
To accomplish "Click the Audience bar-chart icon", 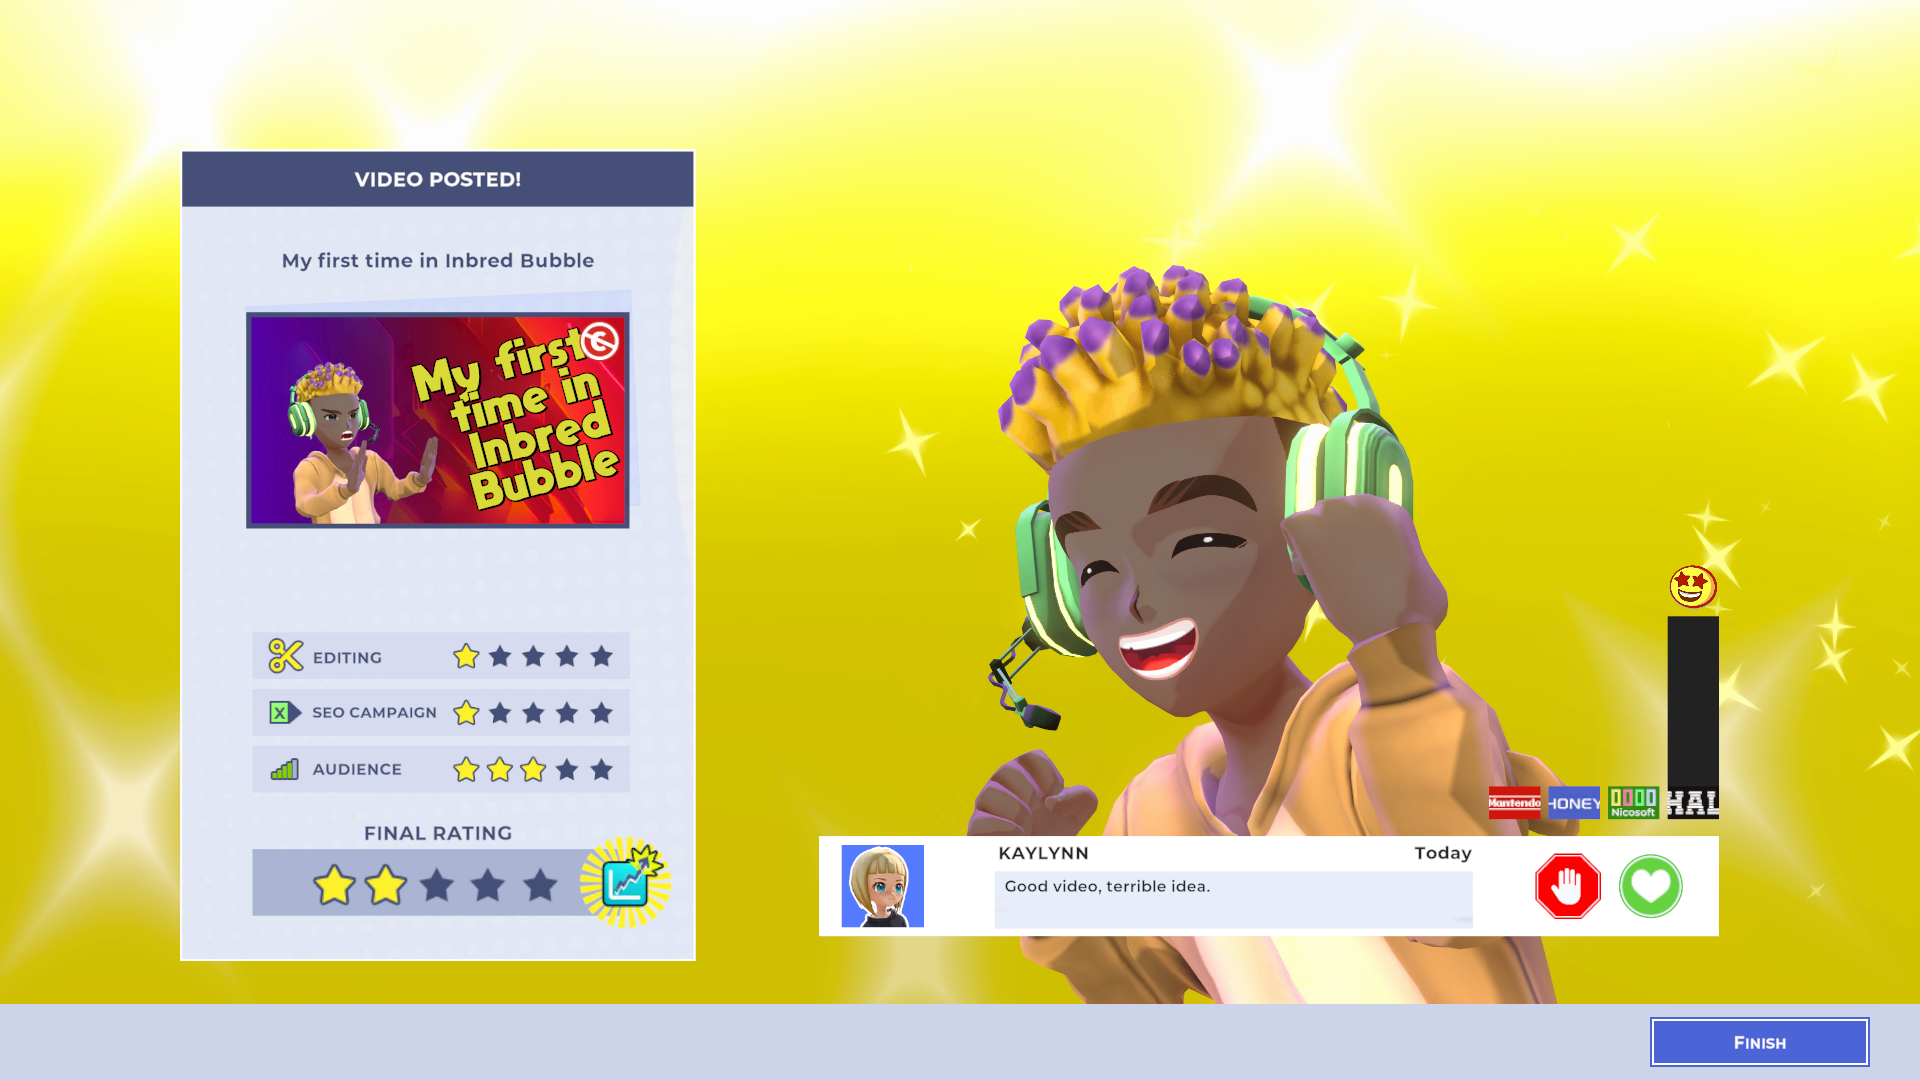I will point(285,769).
